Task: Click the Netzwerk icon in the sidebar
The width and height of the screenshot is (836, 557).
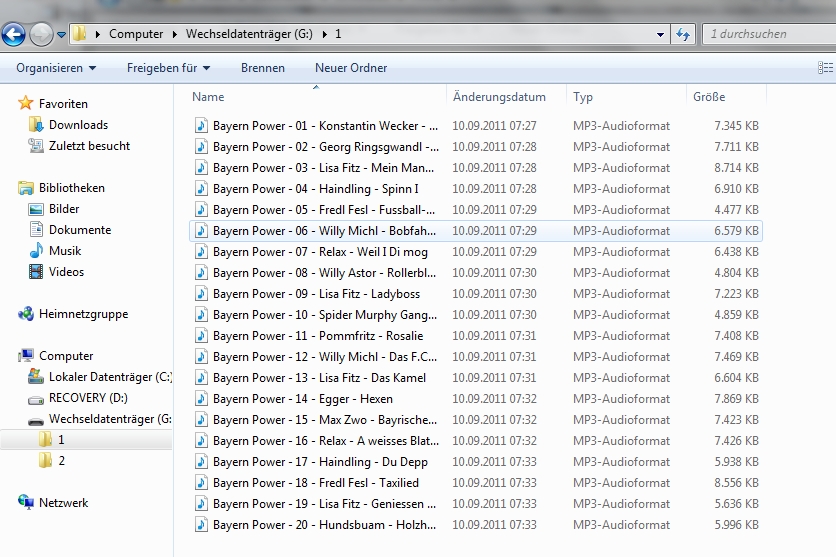Action: 26,503
